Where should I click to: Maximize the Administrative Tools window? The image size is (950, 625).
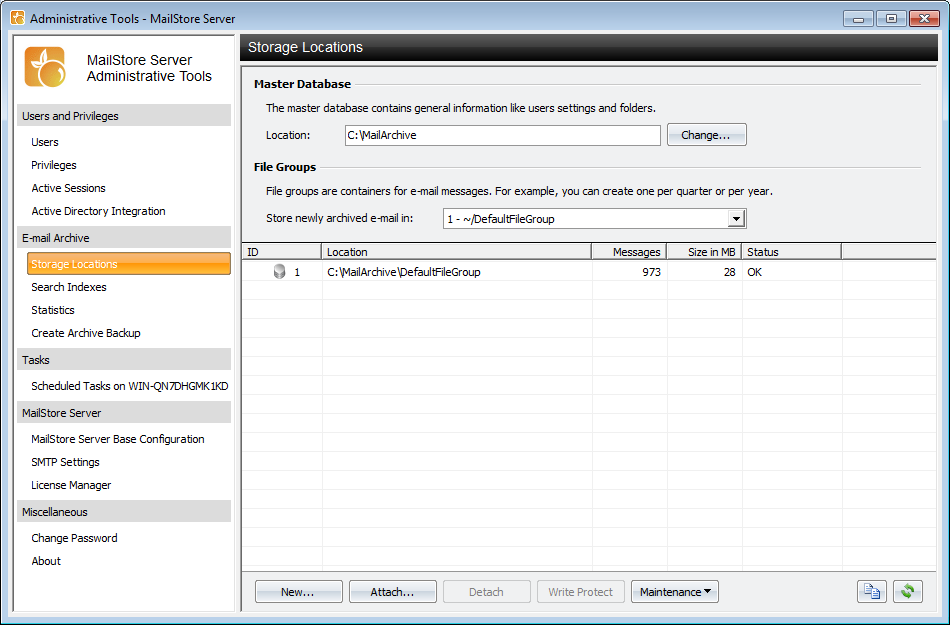[x=891, y=19]
